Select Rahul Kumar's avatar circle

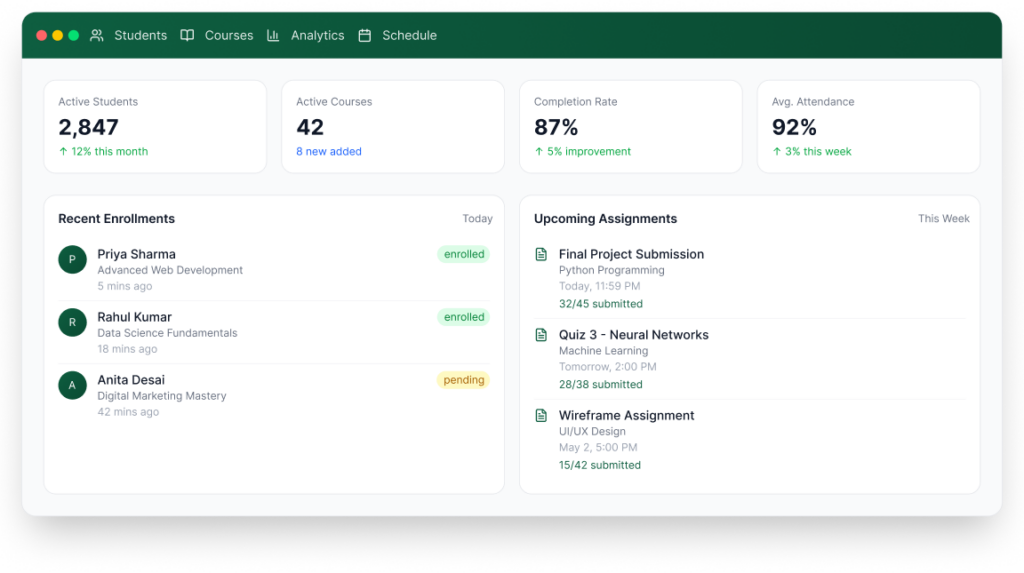pyautogui.click(x=73, y=323)
